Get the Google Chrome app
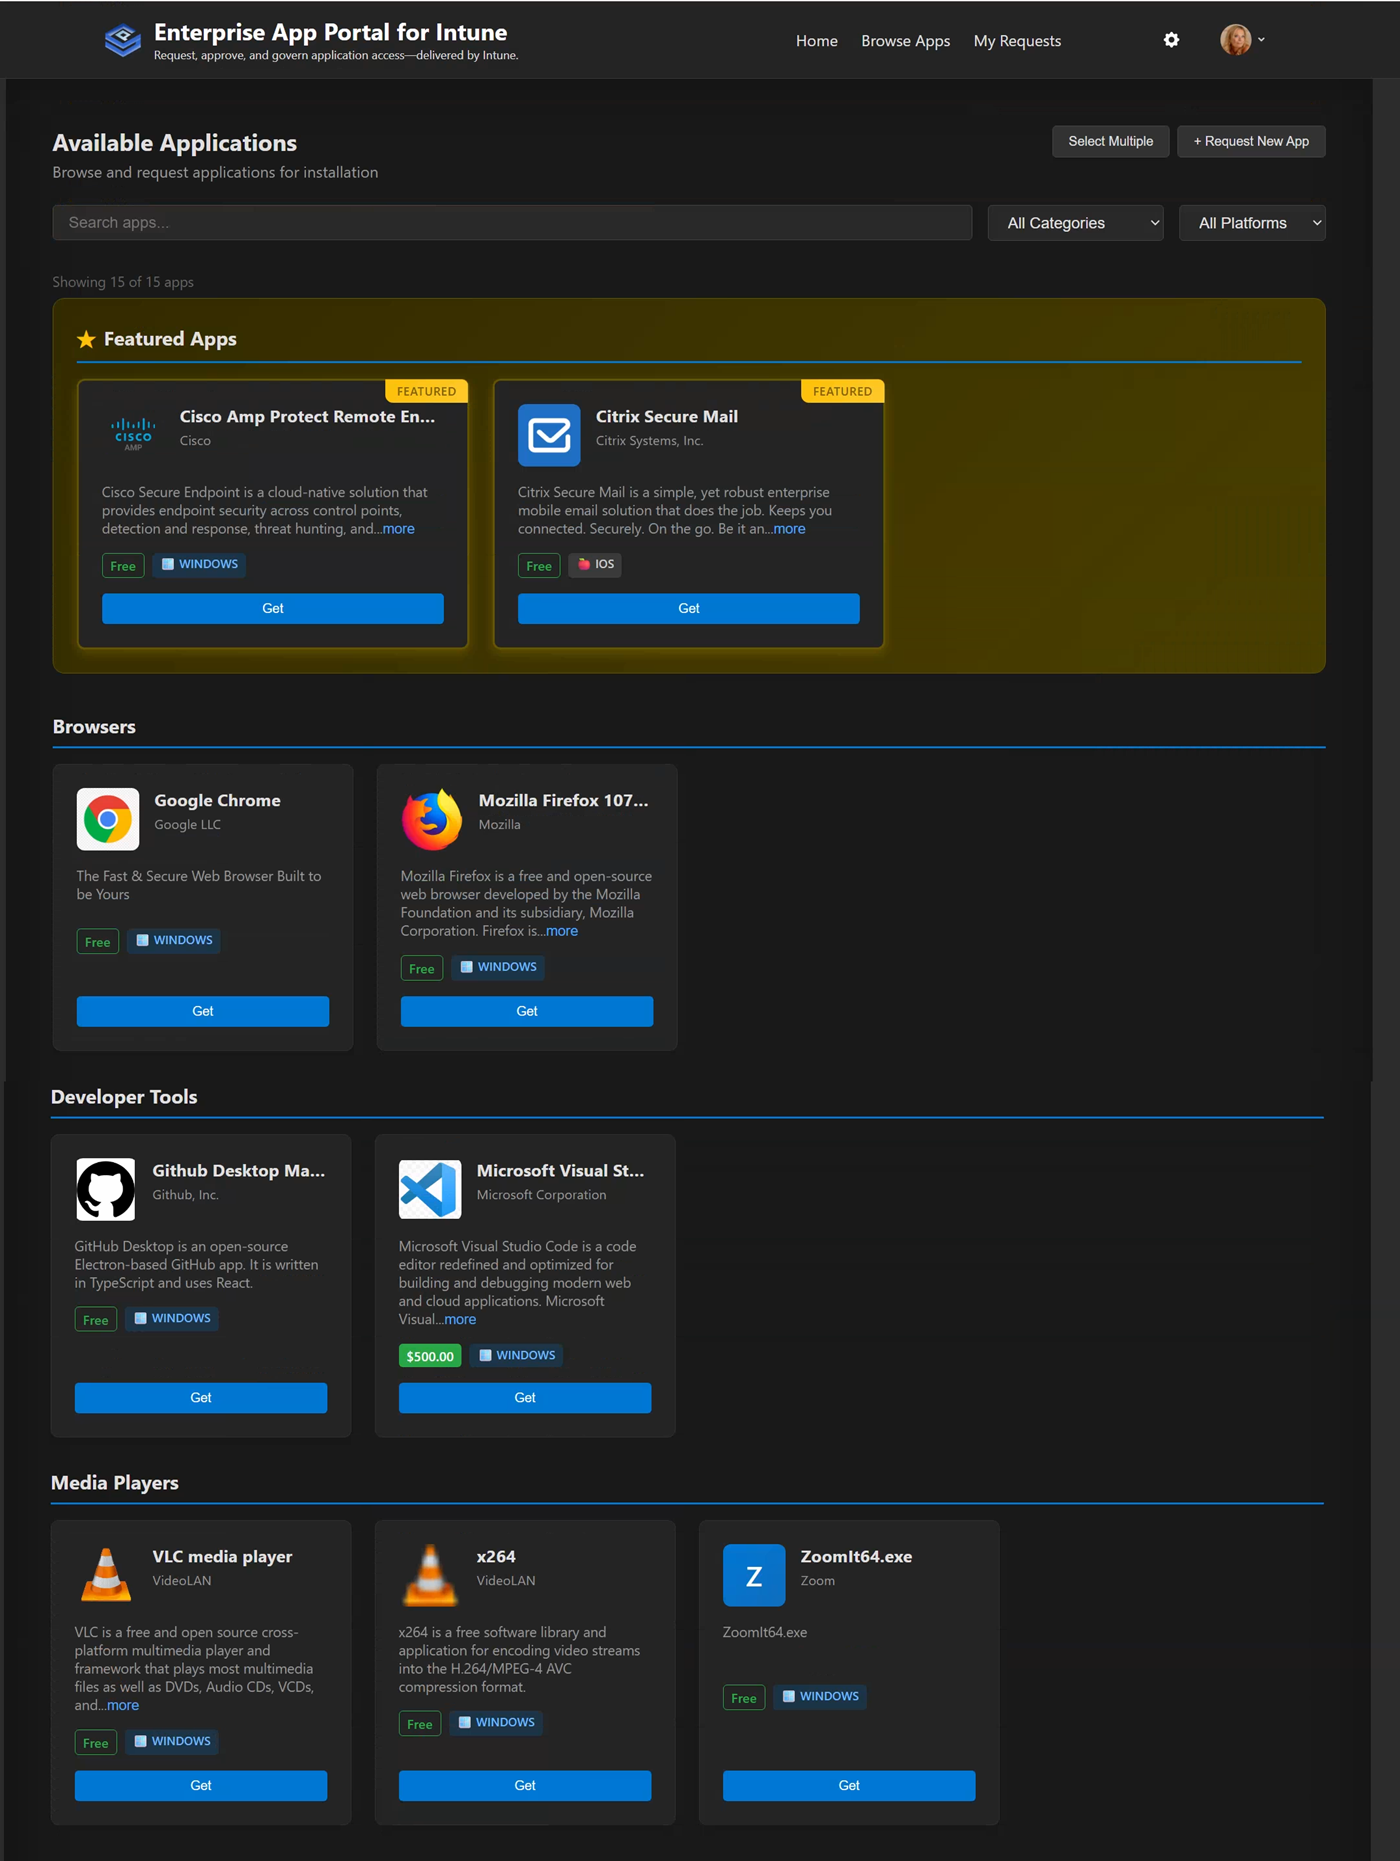The image size is (1400, 1861). pos(203,1011)
